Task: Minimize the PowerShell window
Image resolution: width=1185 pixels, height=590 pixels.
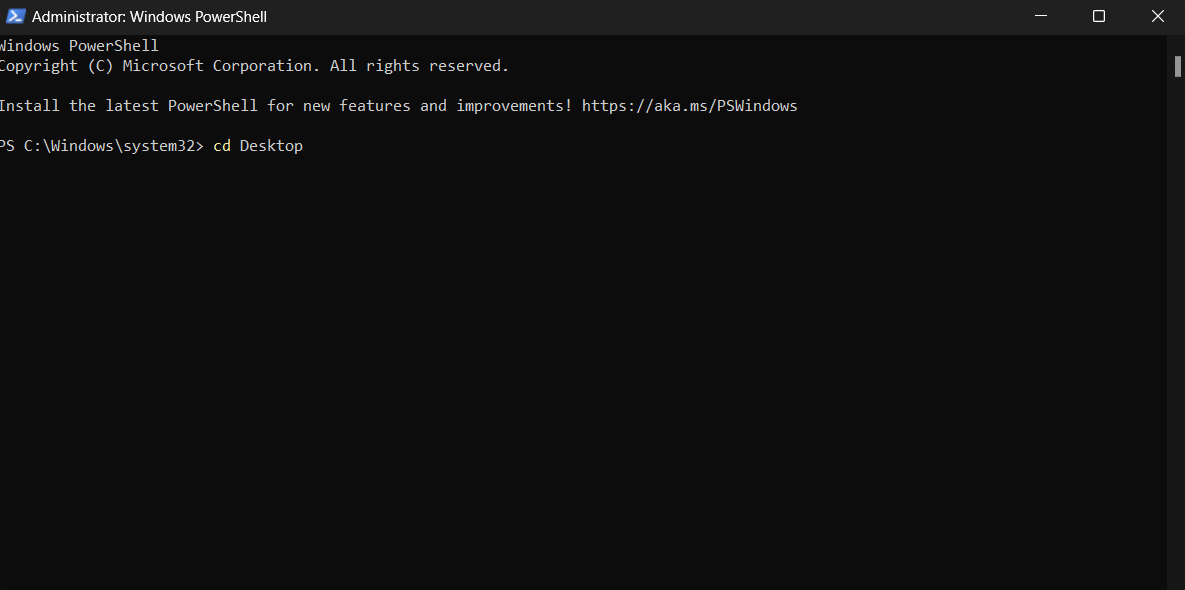Action: pos(1040,16)
